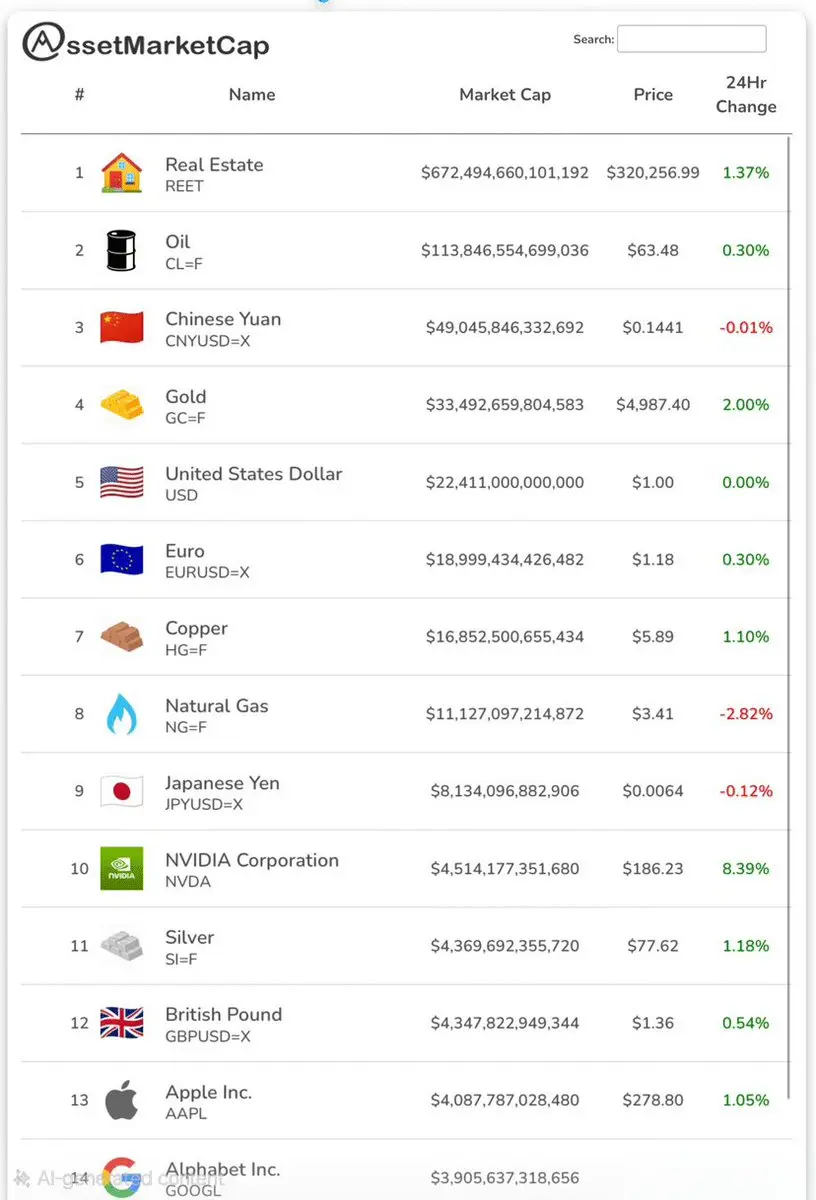Click the Chinese Yuan flag icon

(122, 327)
